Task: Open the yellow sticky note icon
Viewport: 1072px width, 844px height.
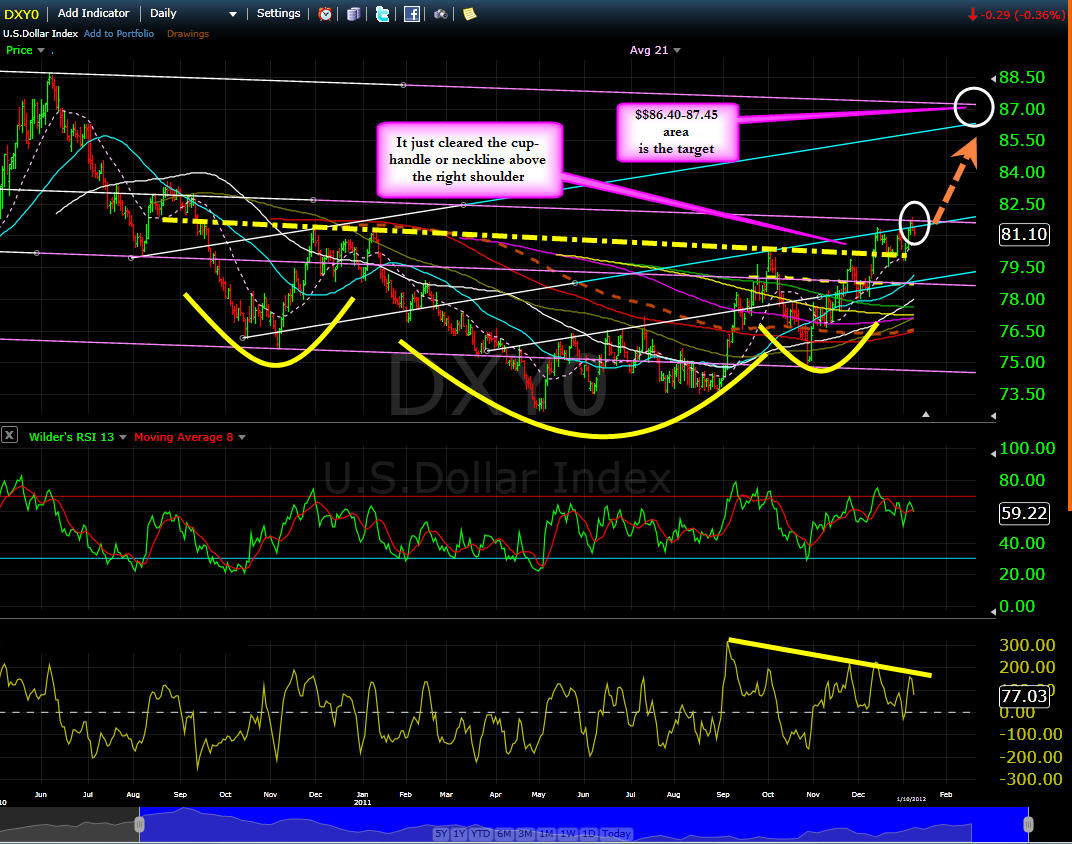Action: (x=470, y=14)
